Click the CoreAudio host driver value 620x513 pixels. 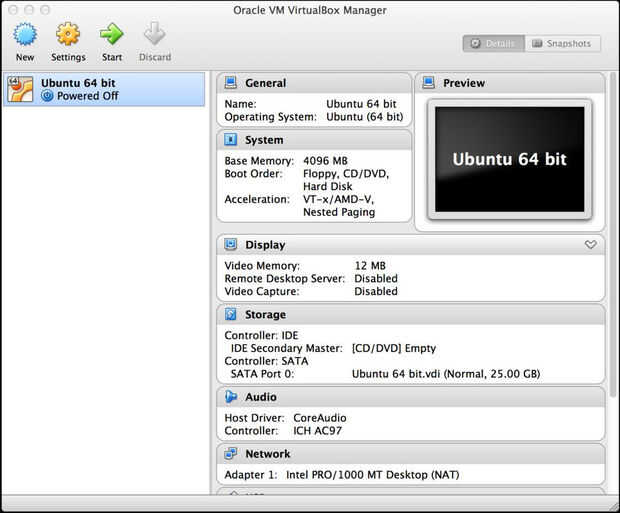coord(320,418)
